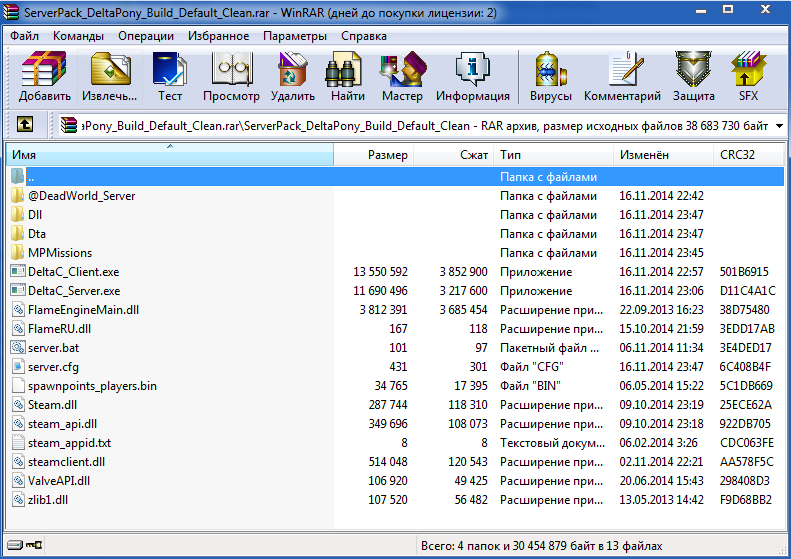Image resolution: width=791 pixels, height=559 pixels.
Task: Scan archive with Вирусы (Virus) tool
Action: [551, 78]
